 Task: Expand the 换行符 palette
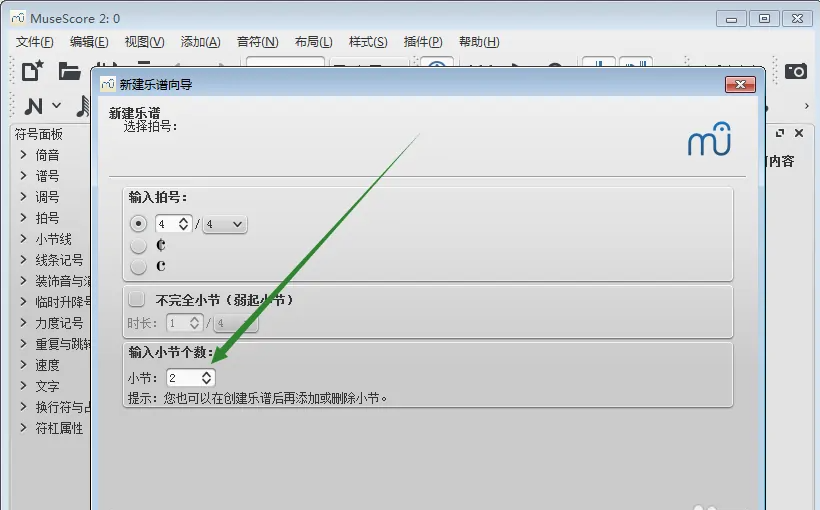pos(23,407)
